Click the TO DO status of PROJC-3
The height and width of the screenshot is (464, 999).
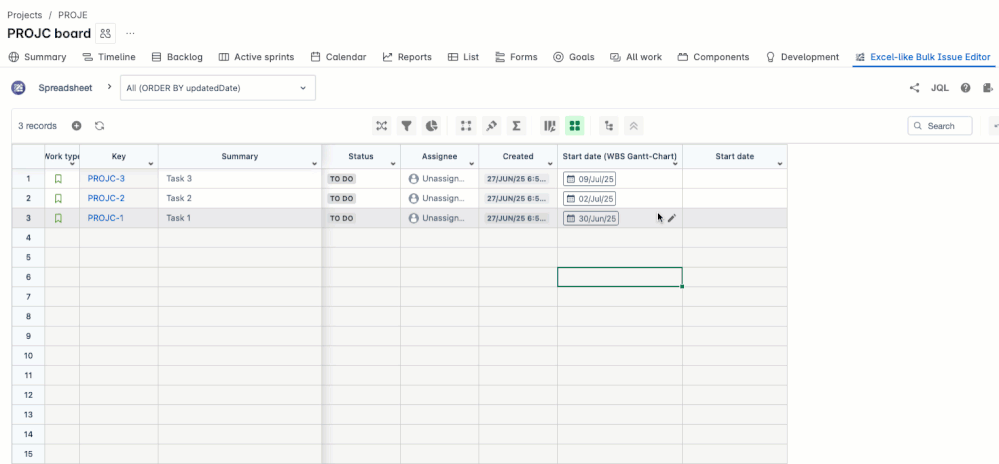[341, 179]
